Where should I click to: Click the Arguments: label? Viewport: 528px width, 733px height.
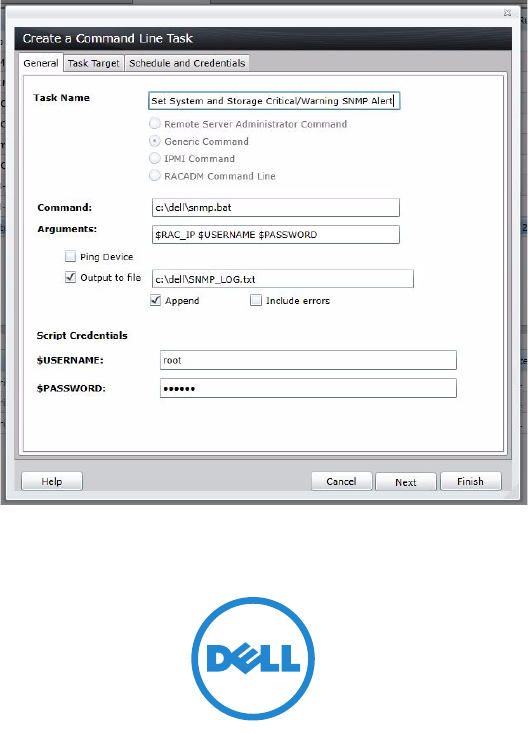[67, 229]
